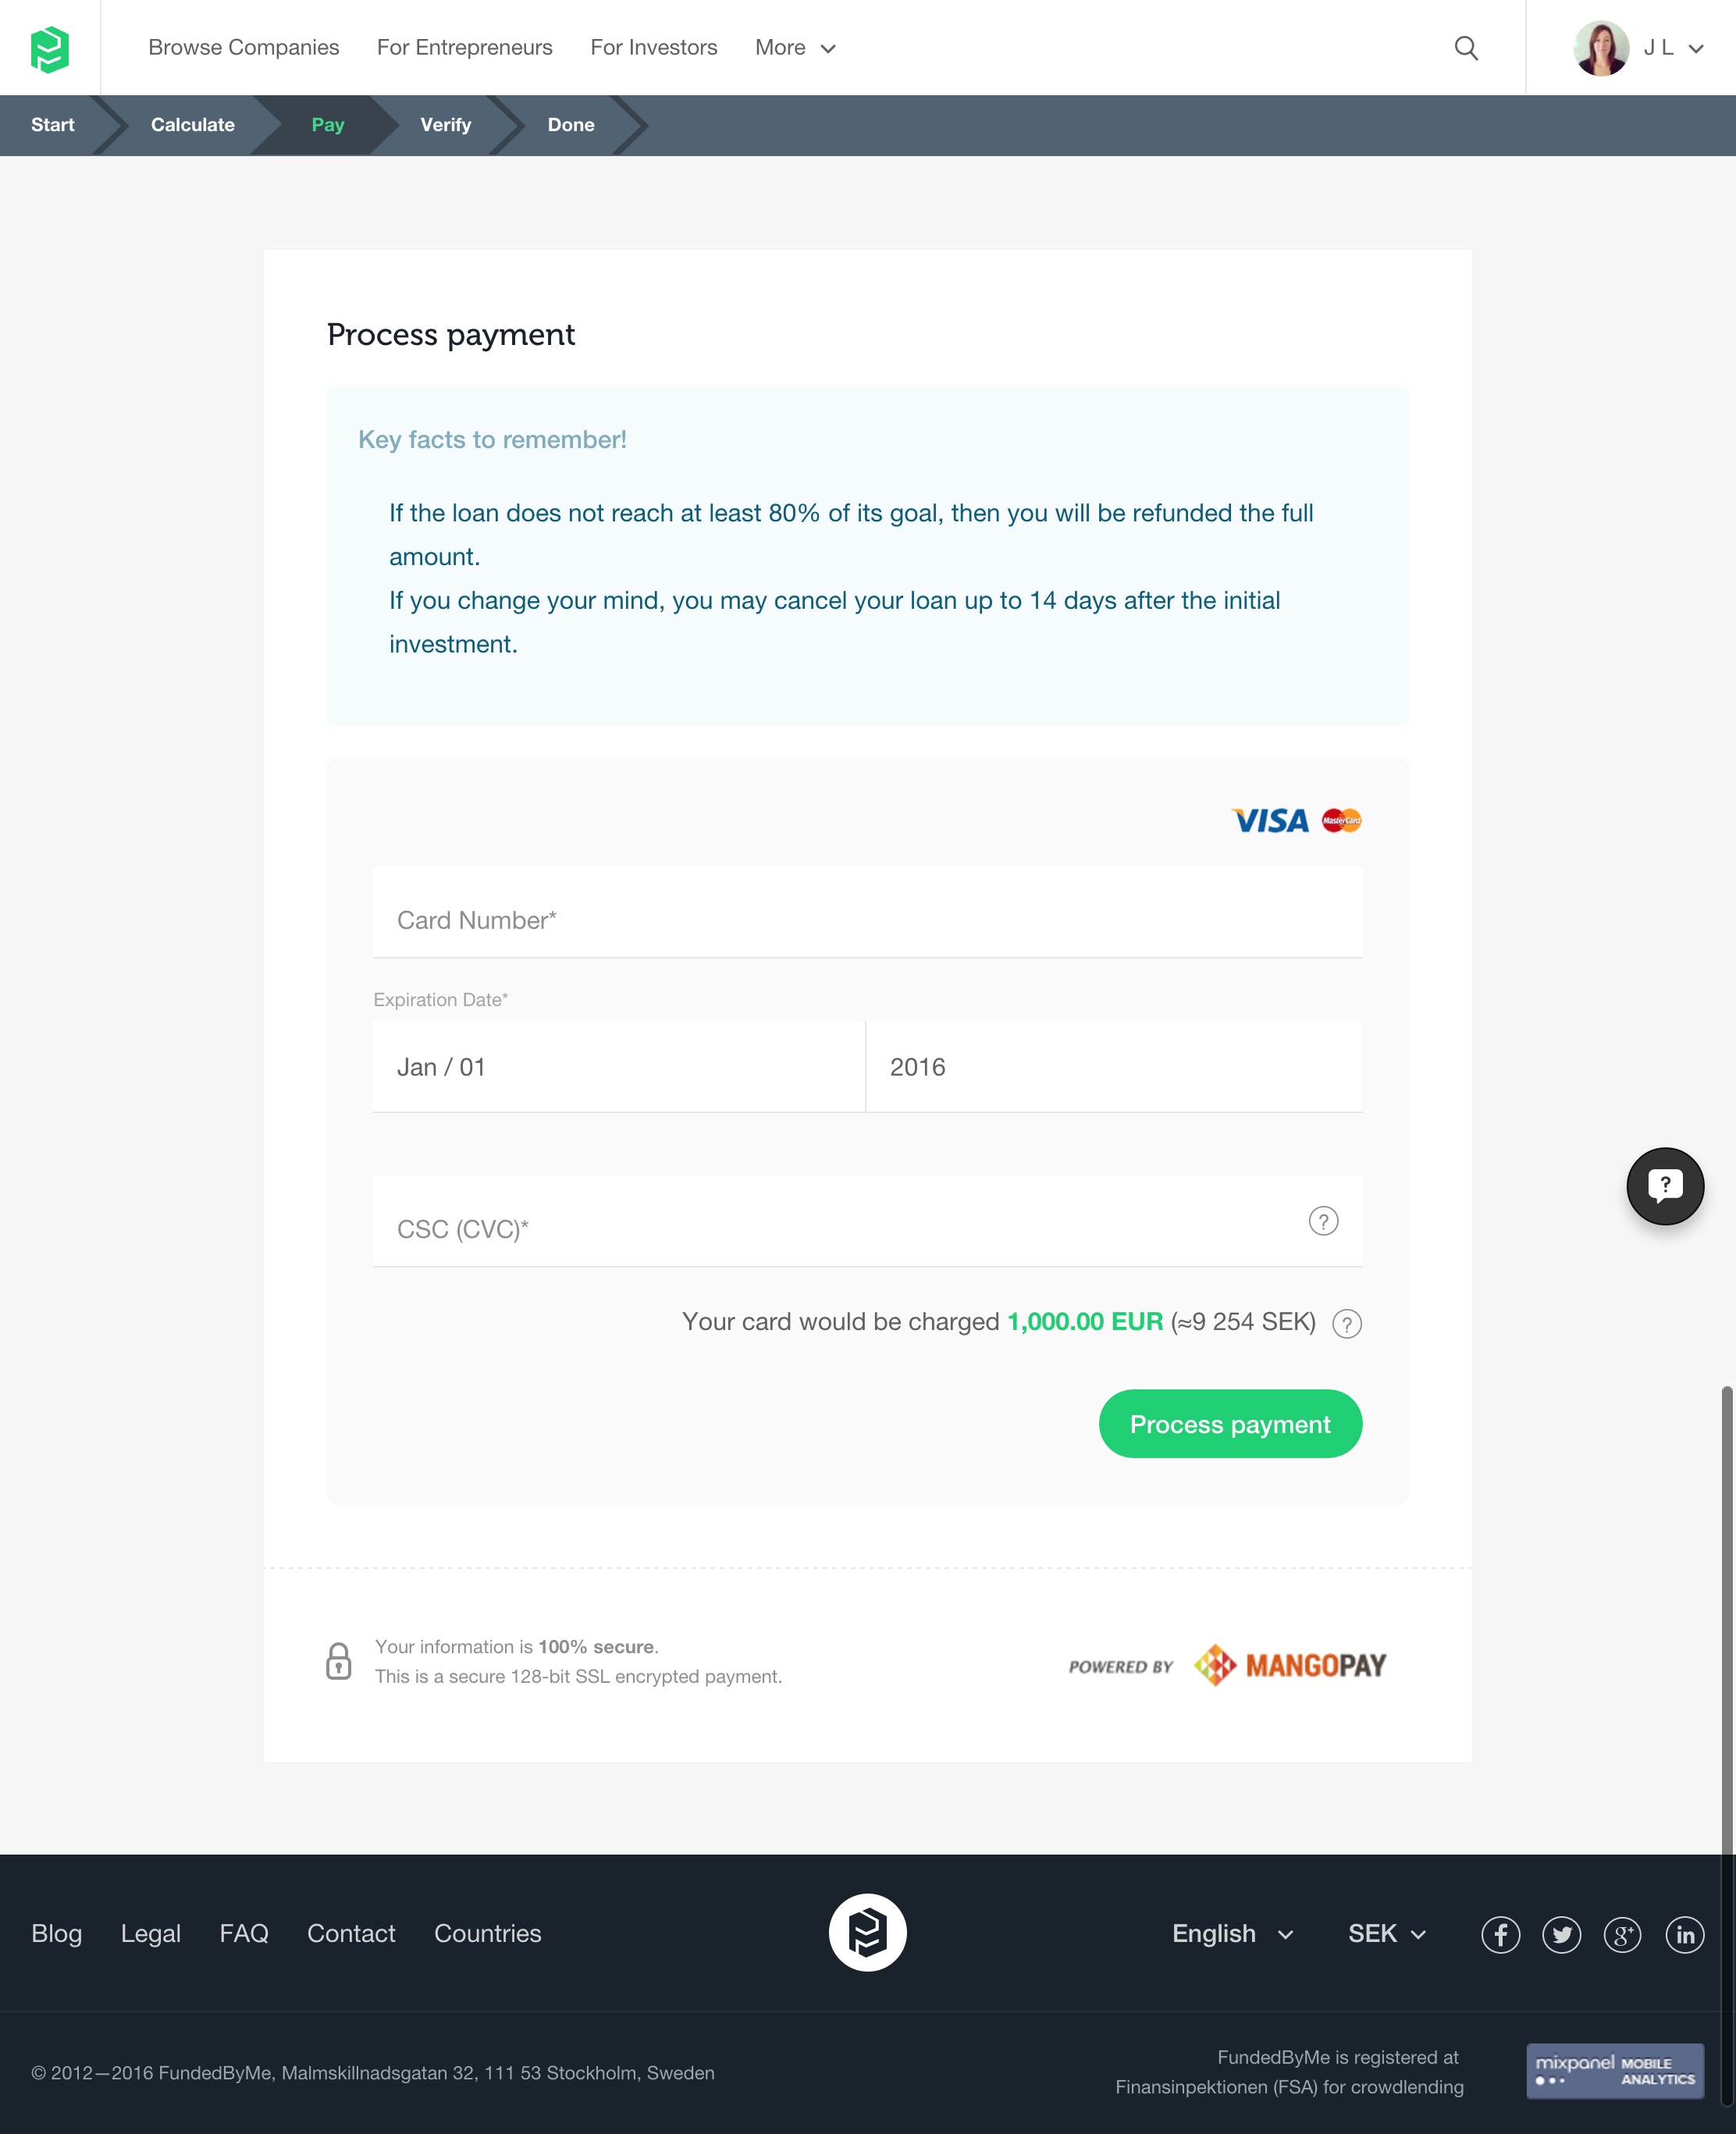
Task: Open the FAQ footer link
Action: coord(244,1934)
